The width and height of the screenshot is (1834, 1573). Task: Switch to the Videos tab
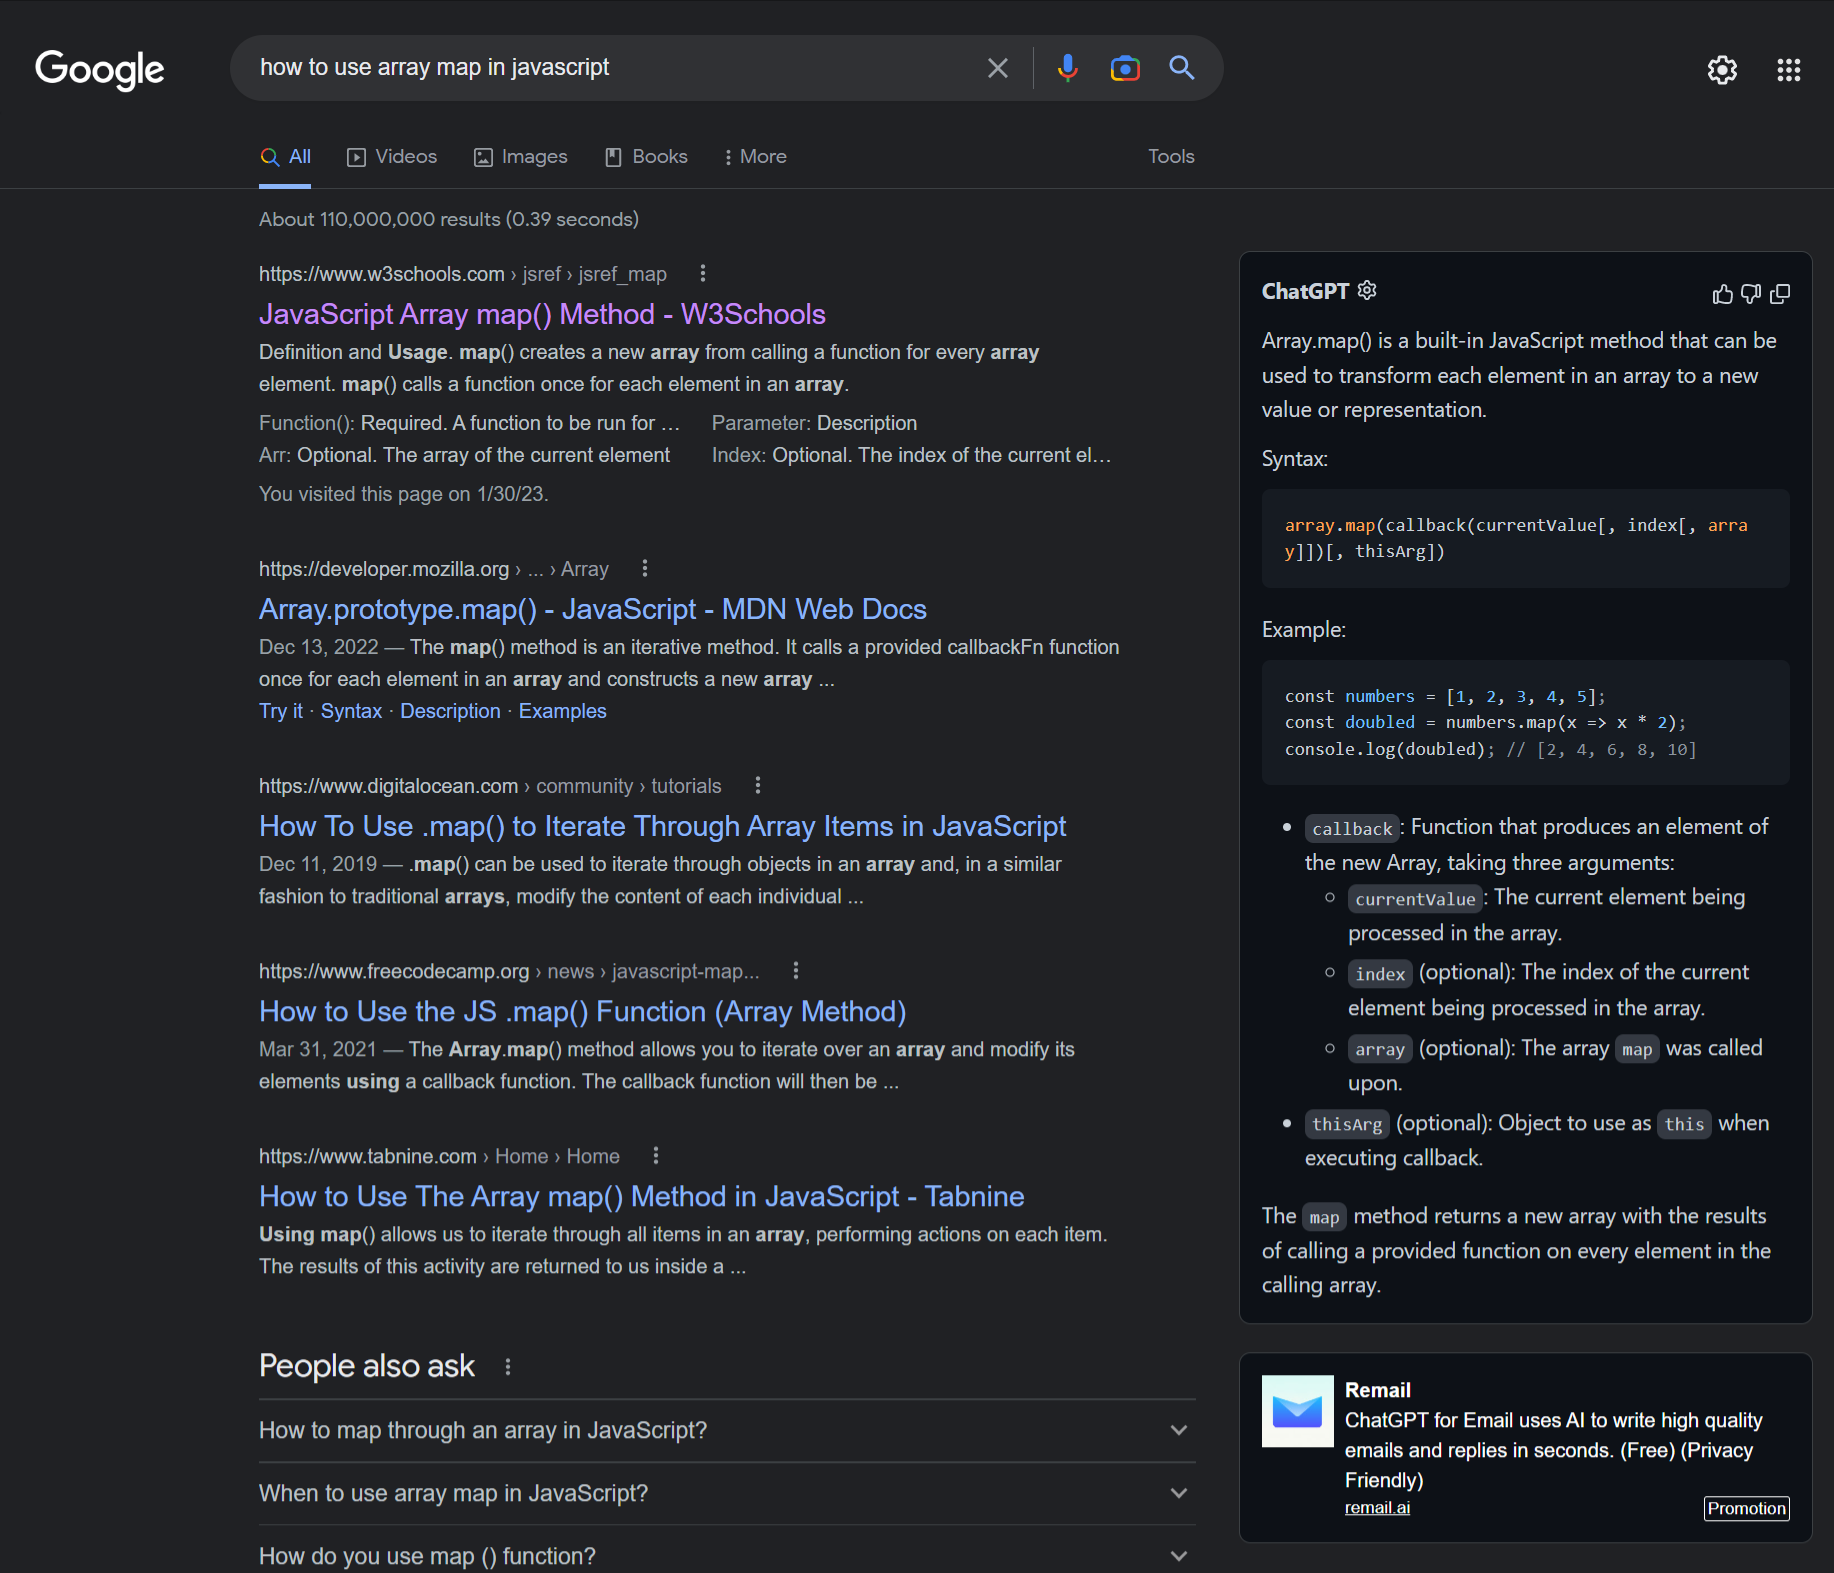[392, 157]
